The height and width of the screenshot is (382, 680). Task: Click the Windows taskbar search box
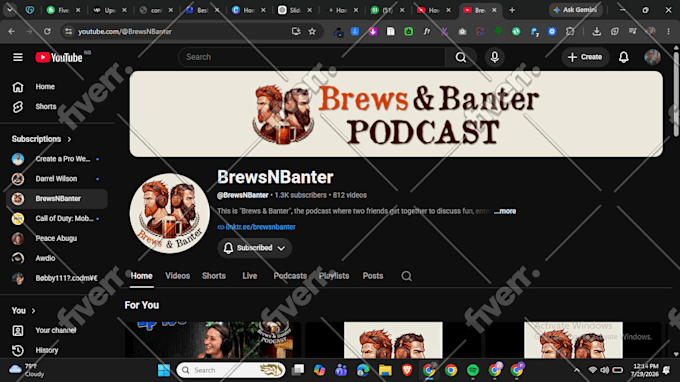[231, 370]
